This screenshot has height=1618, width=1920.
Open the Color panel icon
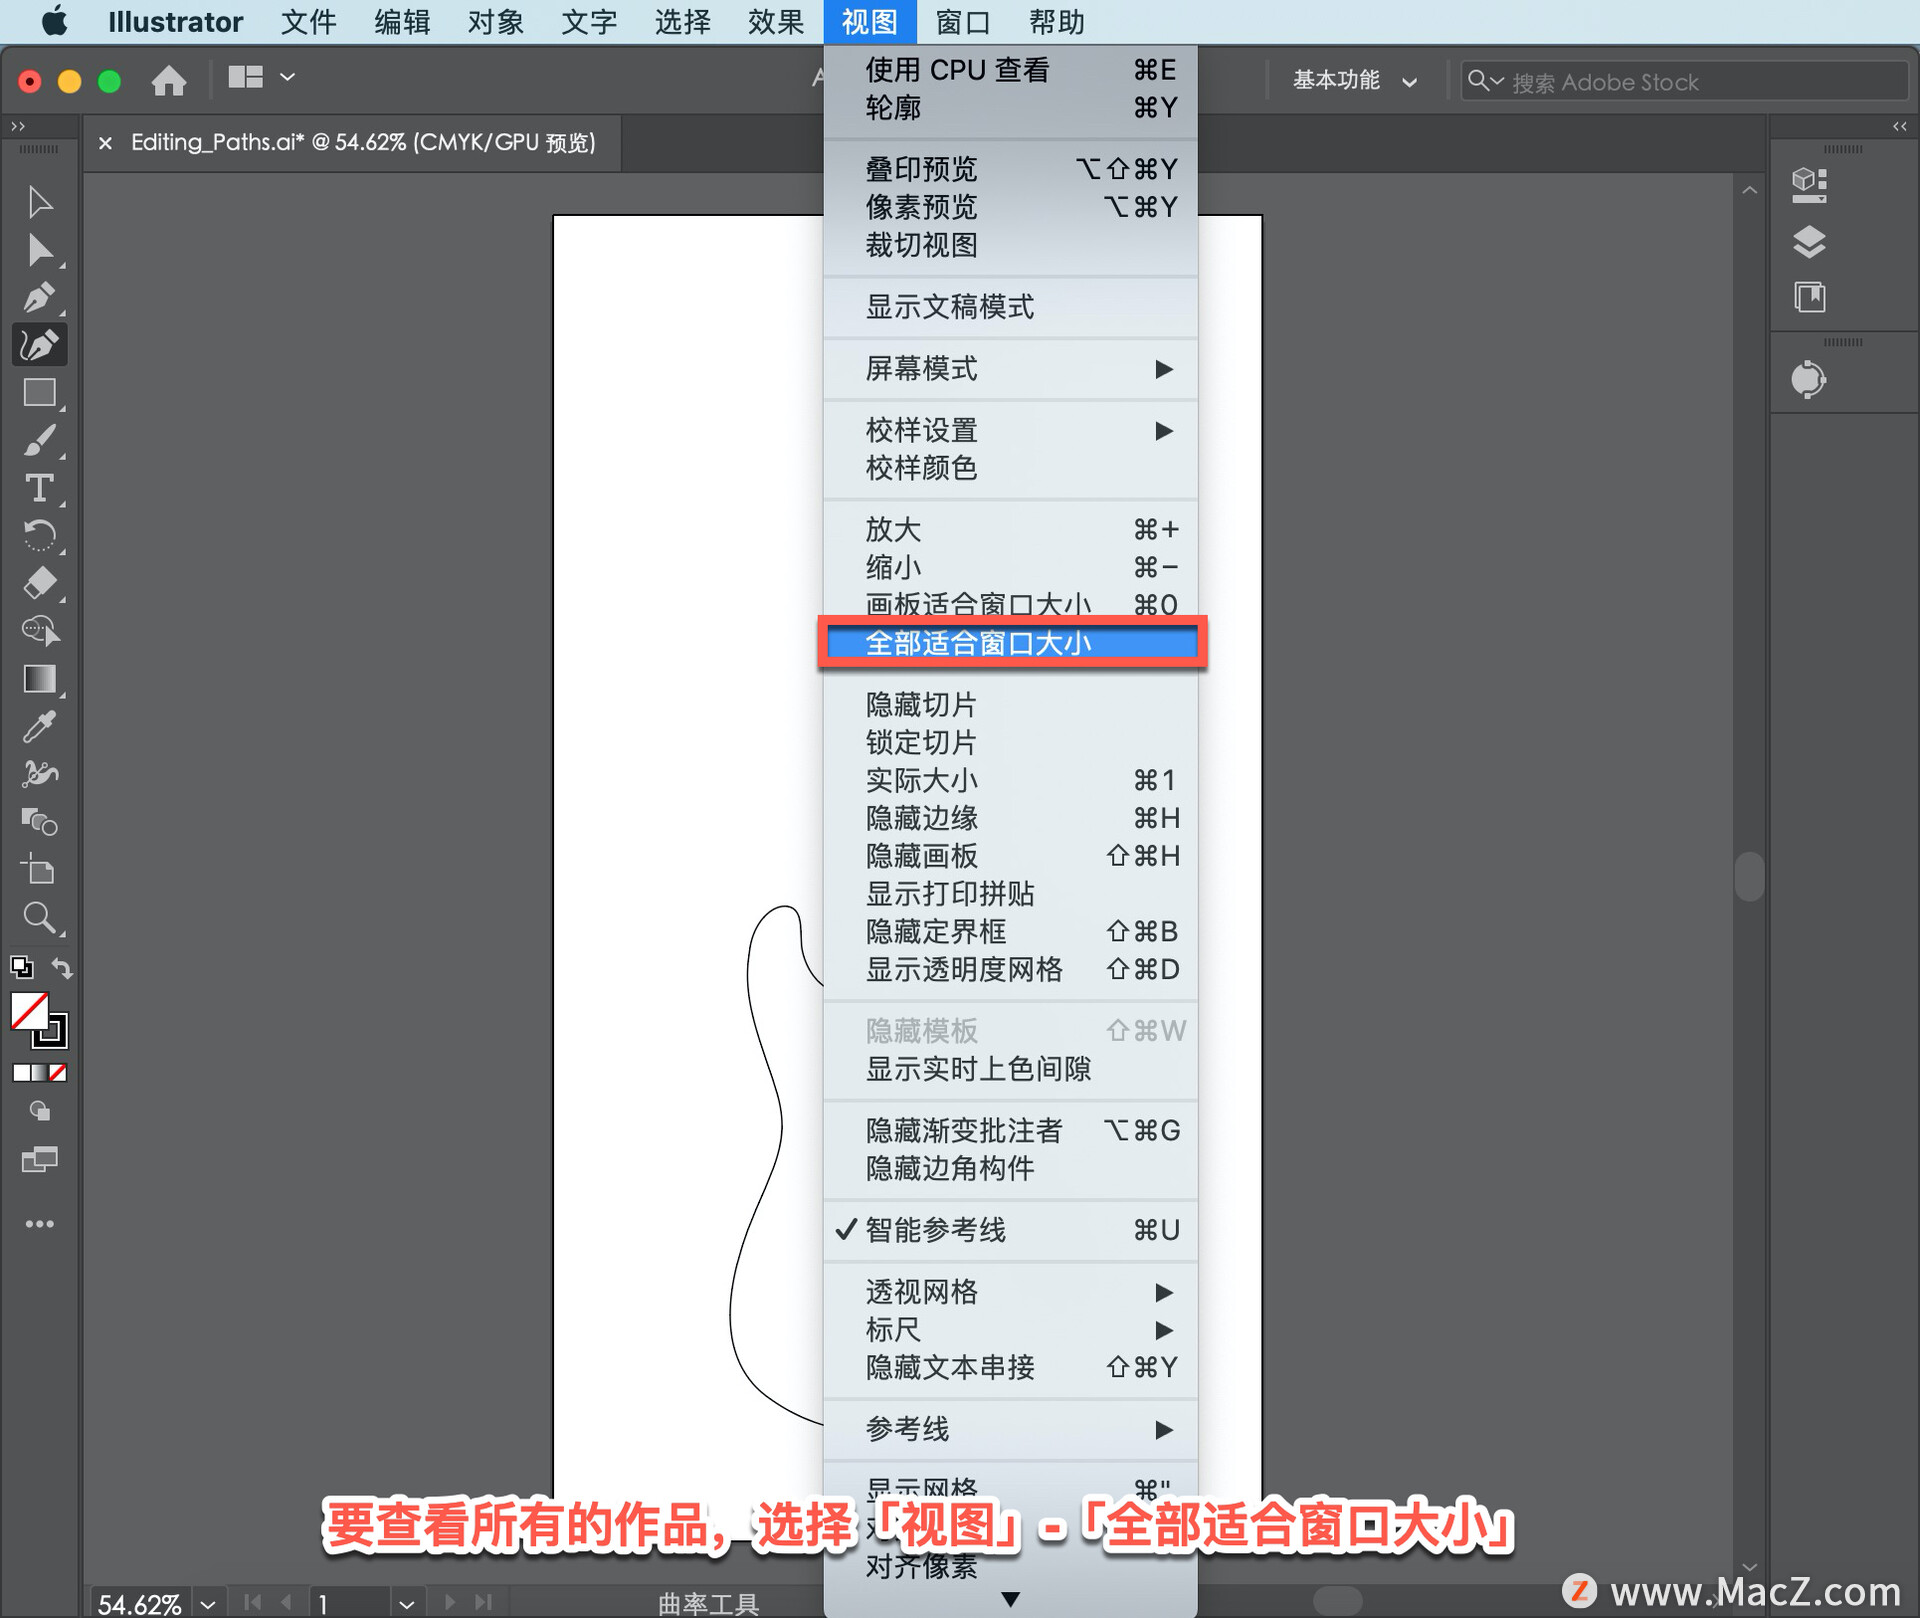[x=1809, y=379]
